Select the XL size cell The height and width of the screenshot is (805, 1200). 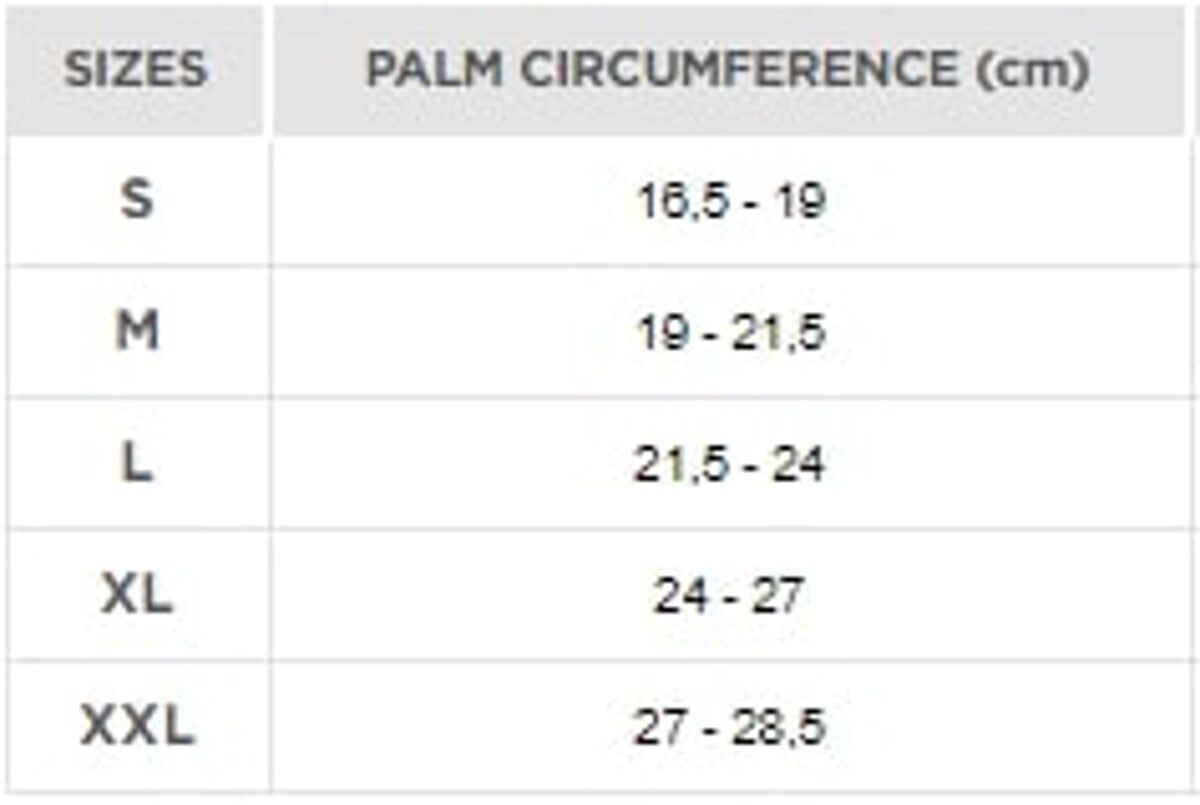[x=137, y=596]
